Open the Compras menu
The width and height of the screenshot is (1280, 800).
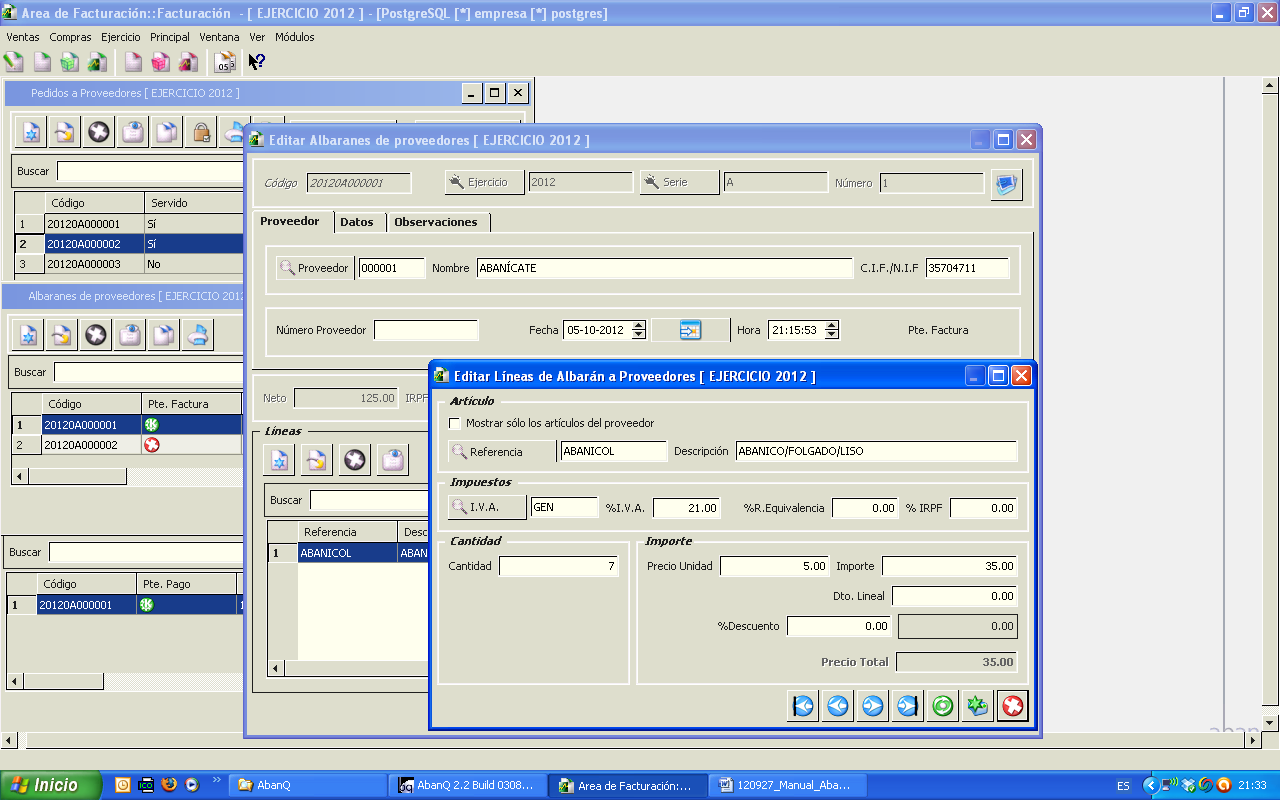click(x=70, y=37)
